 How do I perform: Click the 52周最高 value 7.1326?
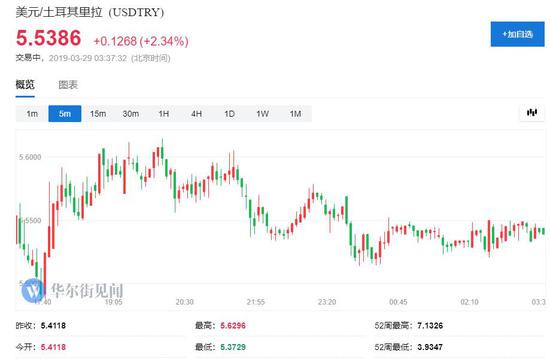(x=430, y=326)
